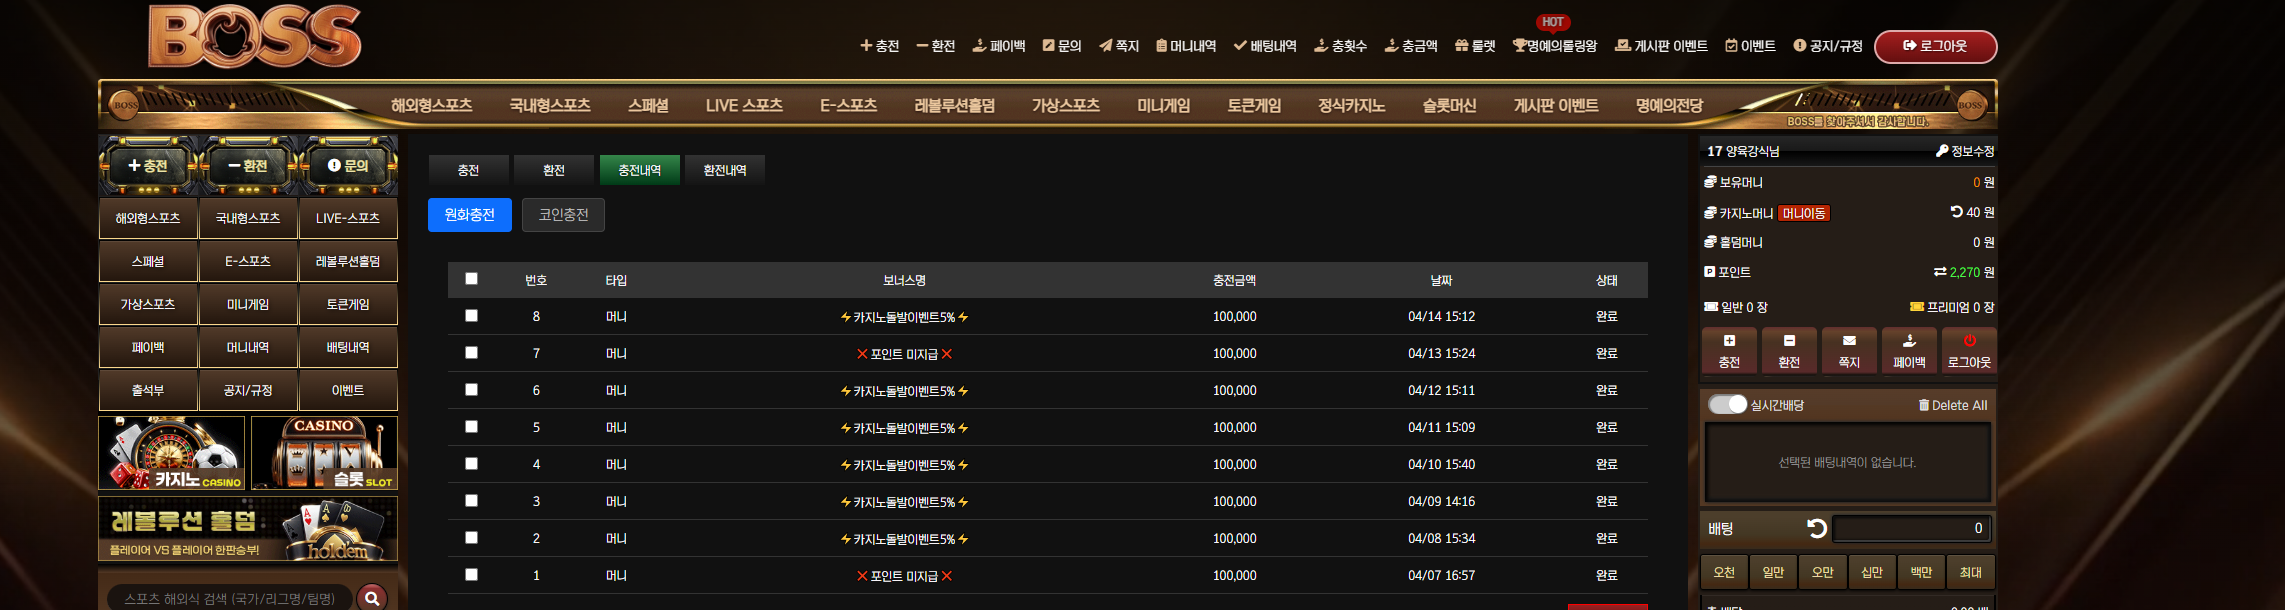
Task: Click the sports search magnifier icon
Action: click(372, 598)
